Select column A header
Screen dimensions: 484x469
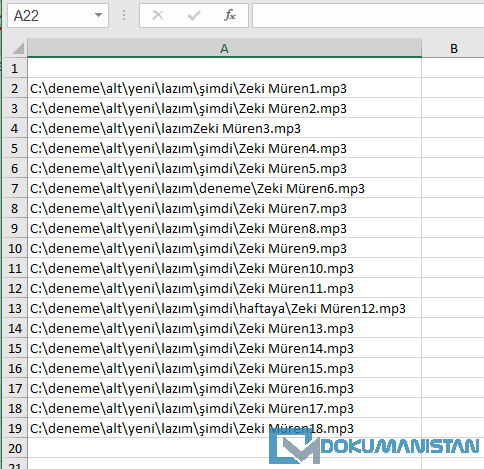coord(224,49)
